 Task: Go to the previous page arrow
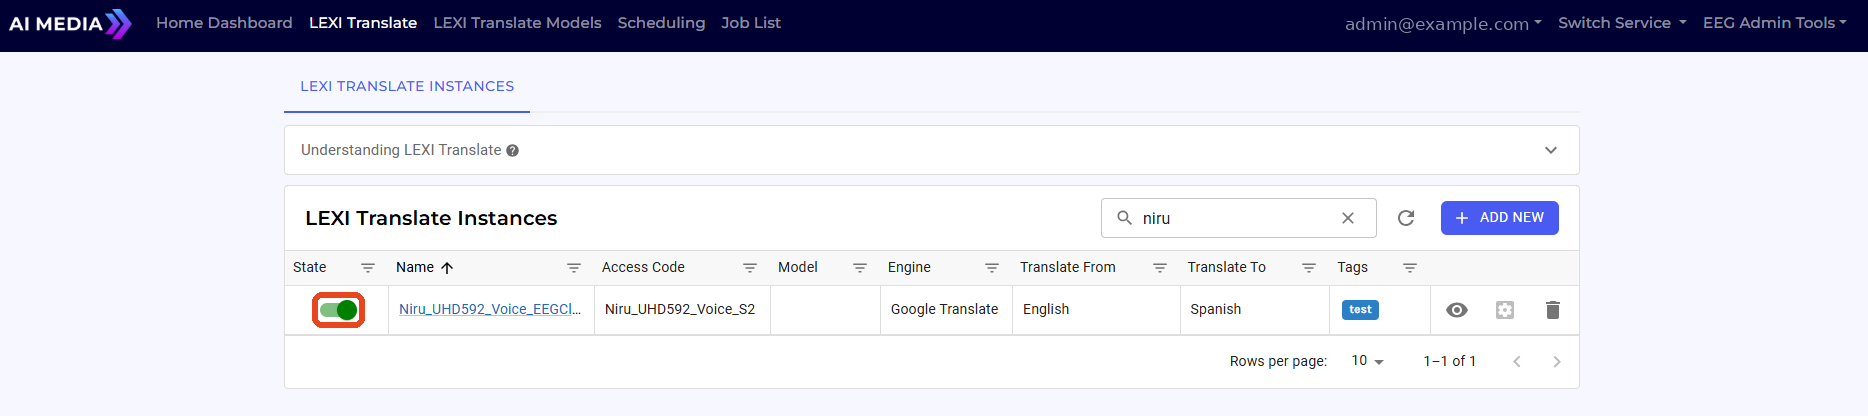tap(1517, 362)
